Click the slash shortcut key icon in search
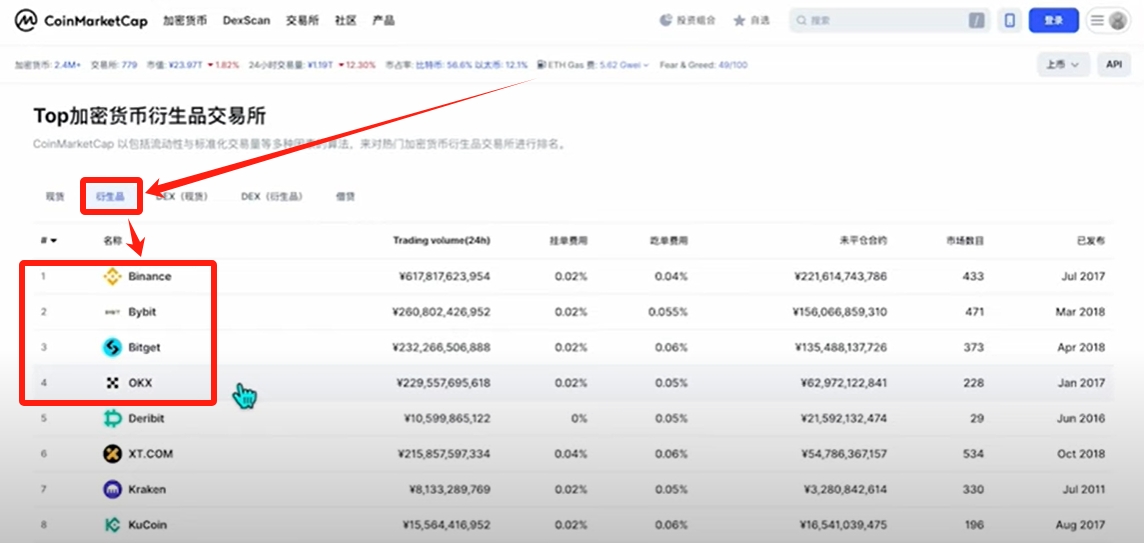Image resolution: width=1144 pixels, height=543 pixels. pos(976,20)
